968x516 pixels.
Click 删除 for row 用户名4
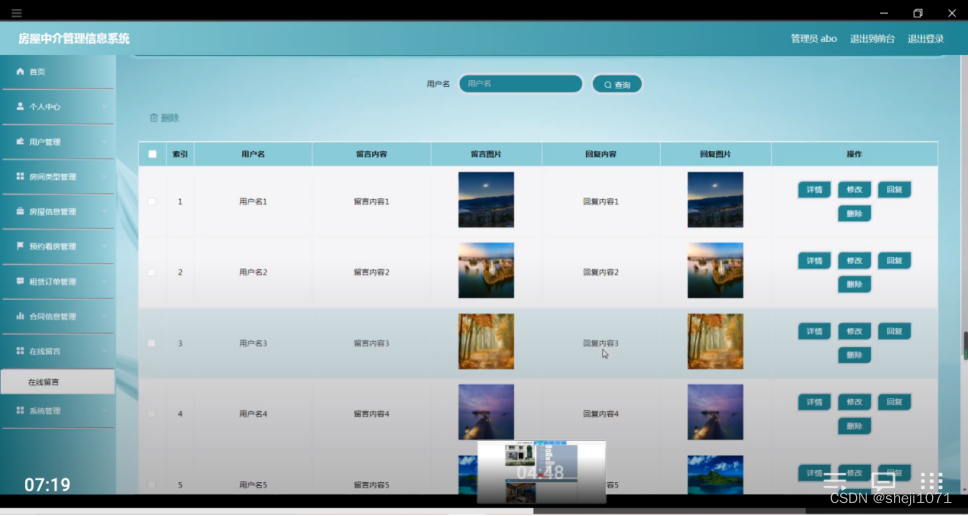pos(854,426)
